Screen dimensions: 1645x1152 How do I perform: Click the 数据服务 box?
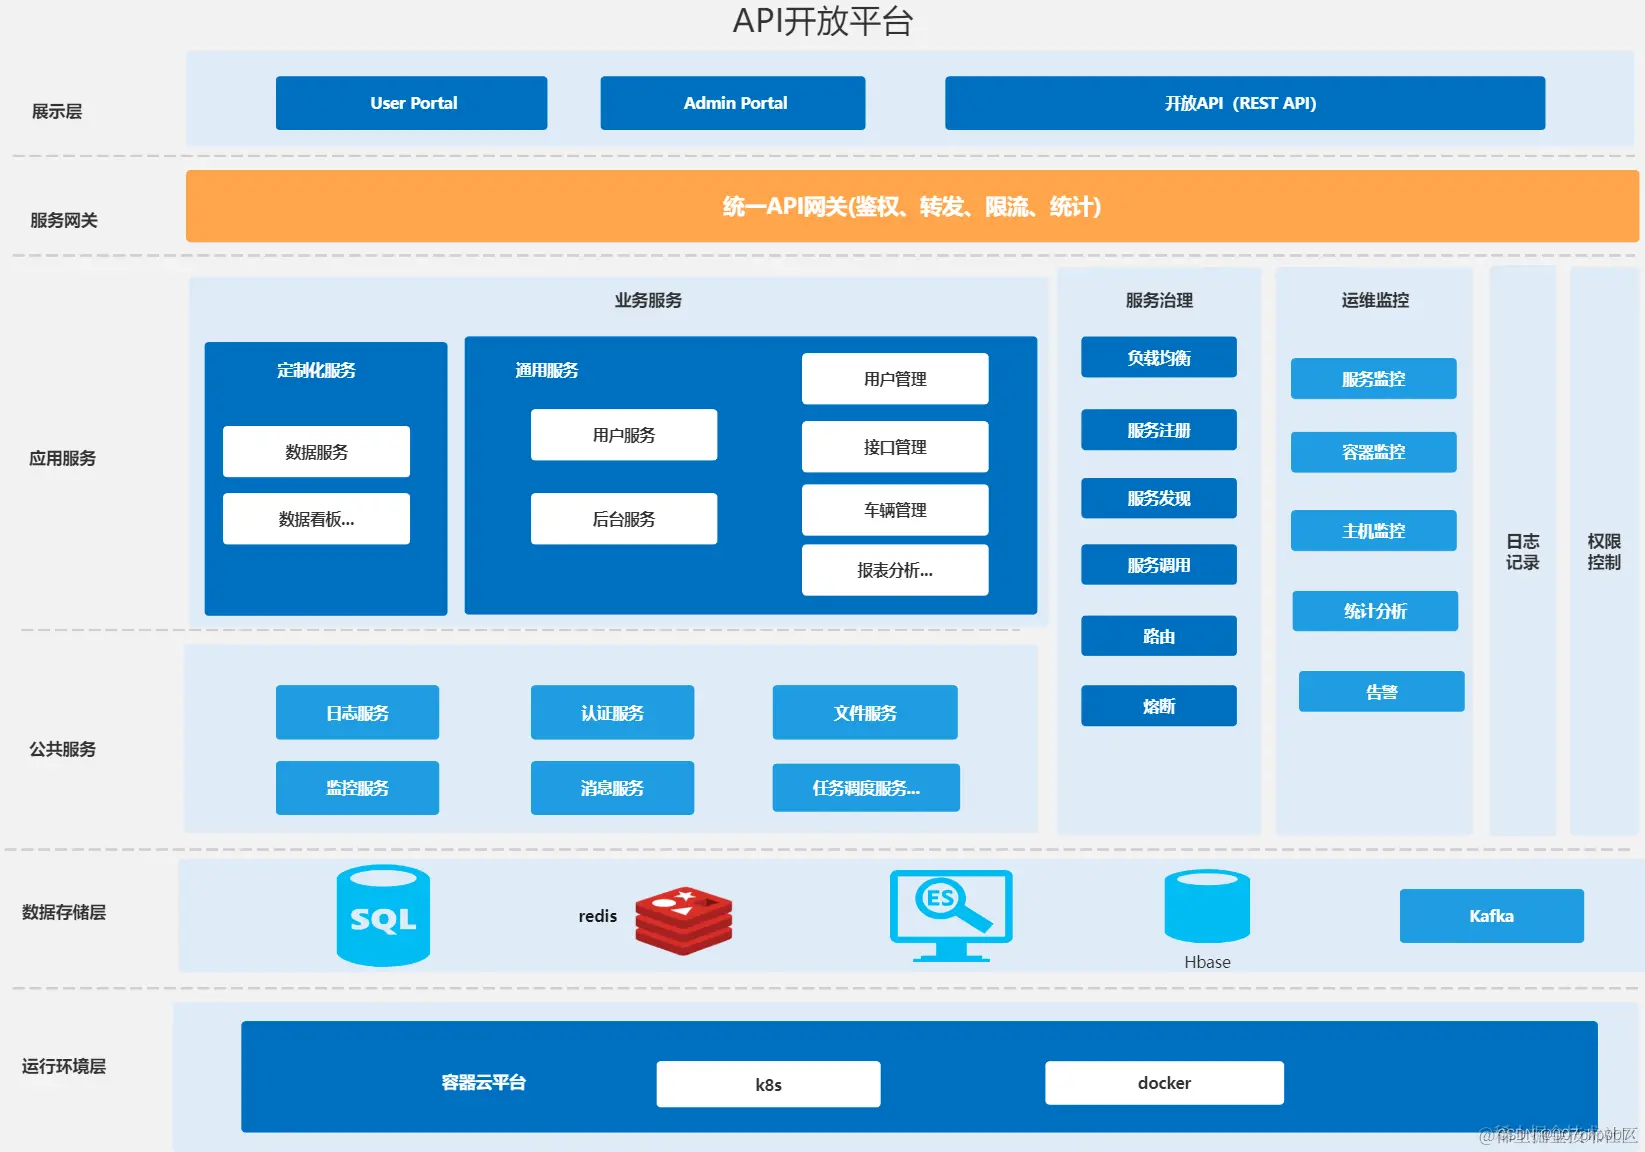tap(316, 452)
